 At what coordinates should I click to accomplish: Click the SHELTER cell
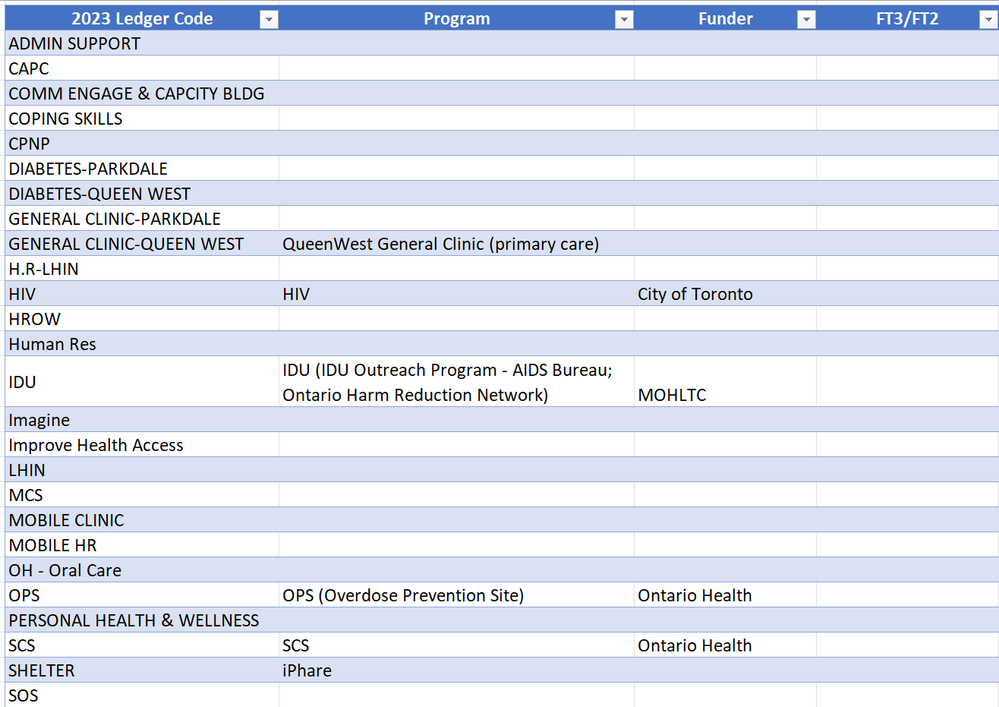point(142,670)
